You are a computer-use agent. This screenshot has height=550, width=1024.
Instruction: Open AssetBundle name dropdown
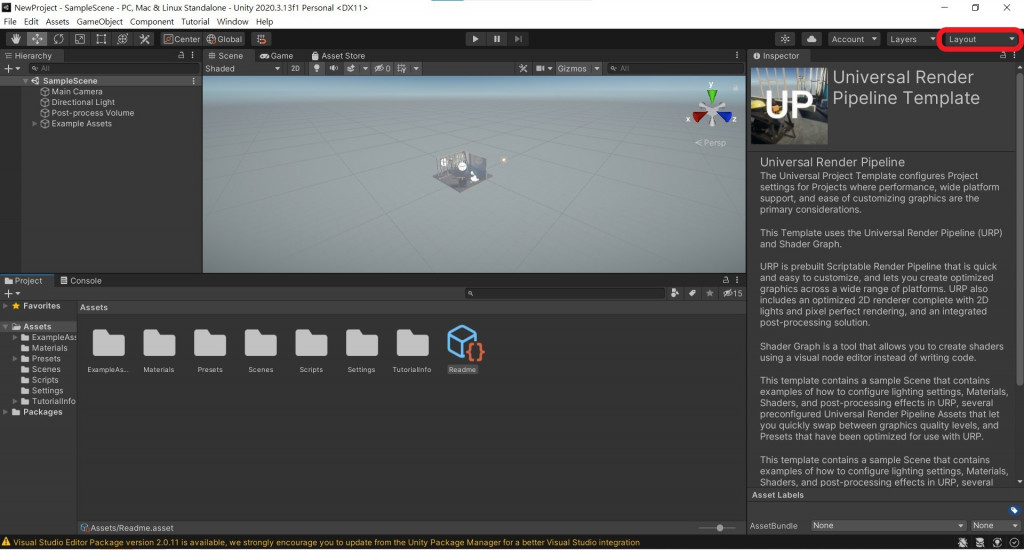pyautogui.click(x=888, y=526)
